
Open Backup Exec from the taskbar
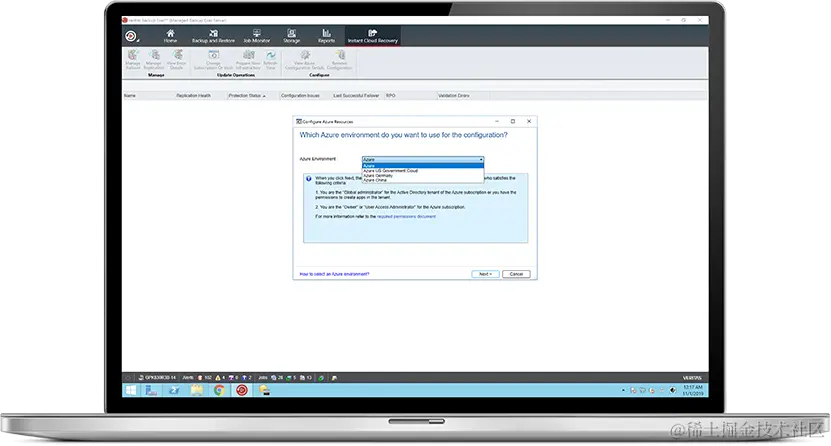[x=242, y=390]
